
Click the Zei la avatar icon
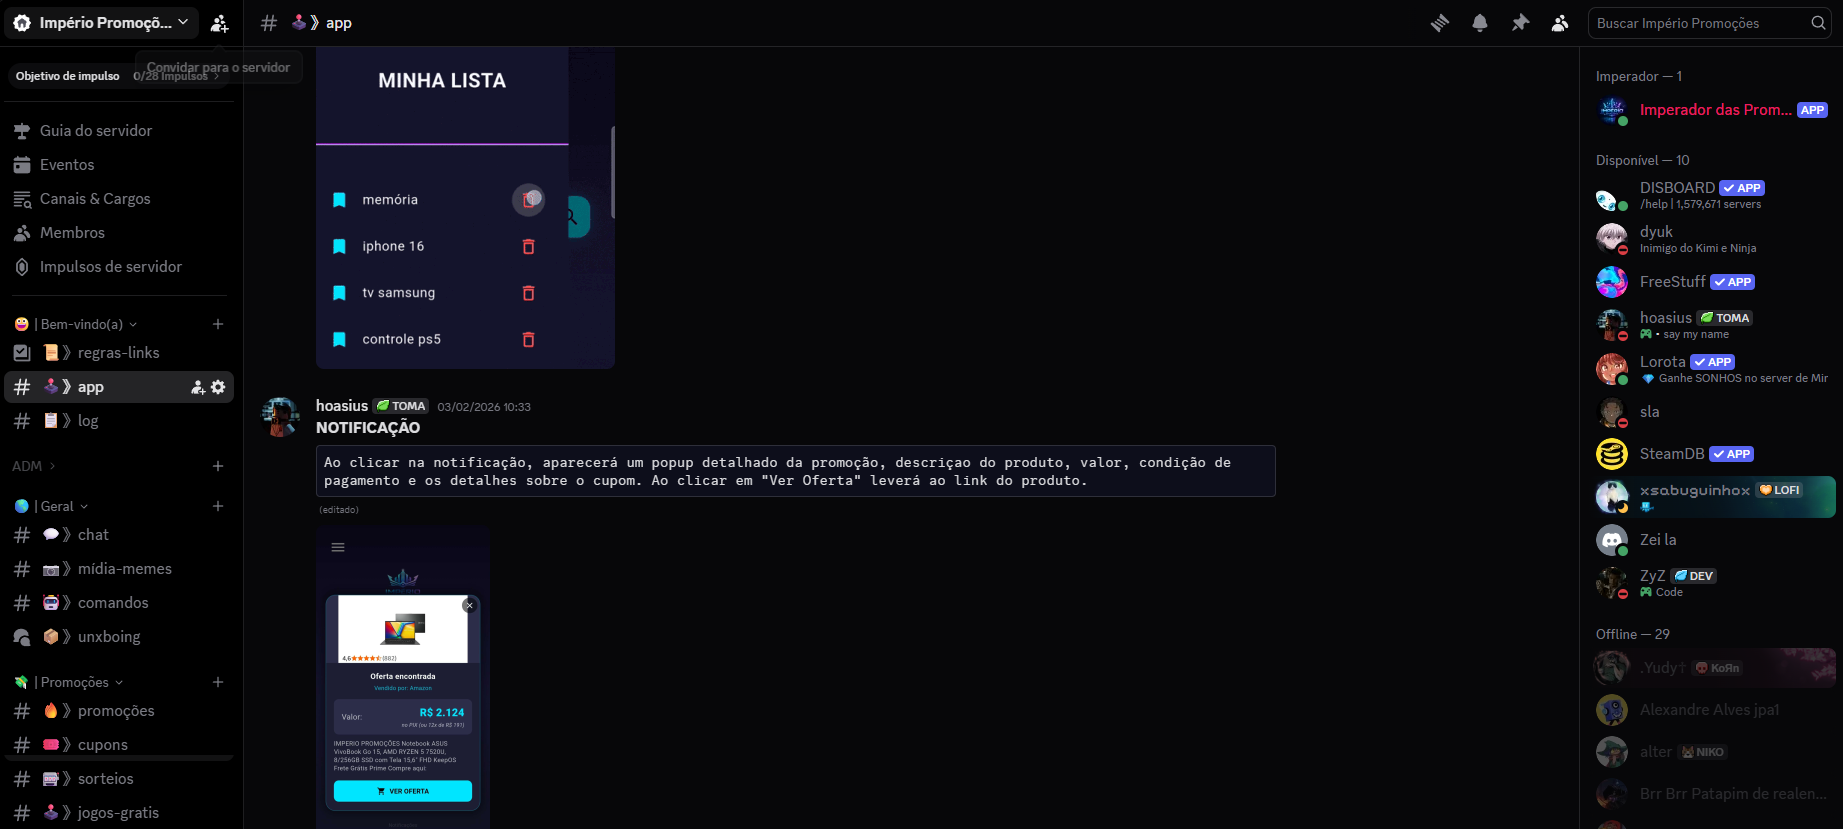tap(1611, 540)
